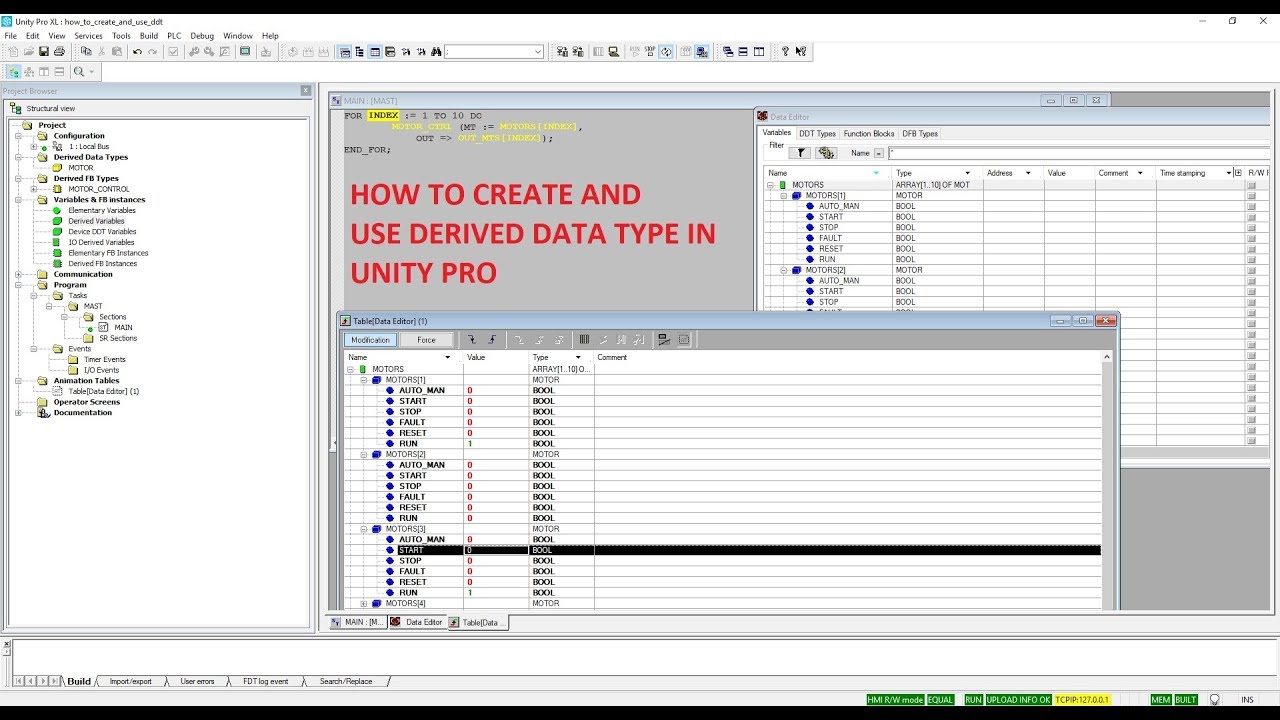The height and width of the screenshot is (720, 1280).
Task: Click the Name filter input field in Data Editor
Action: click(x=1078, y=153)
